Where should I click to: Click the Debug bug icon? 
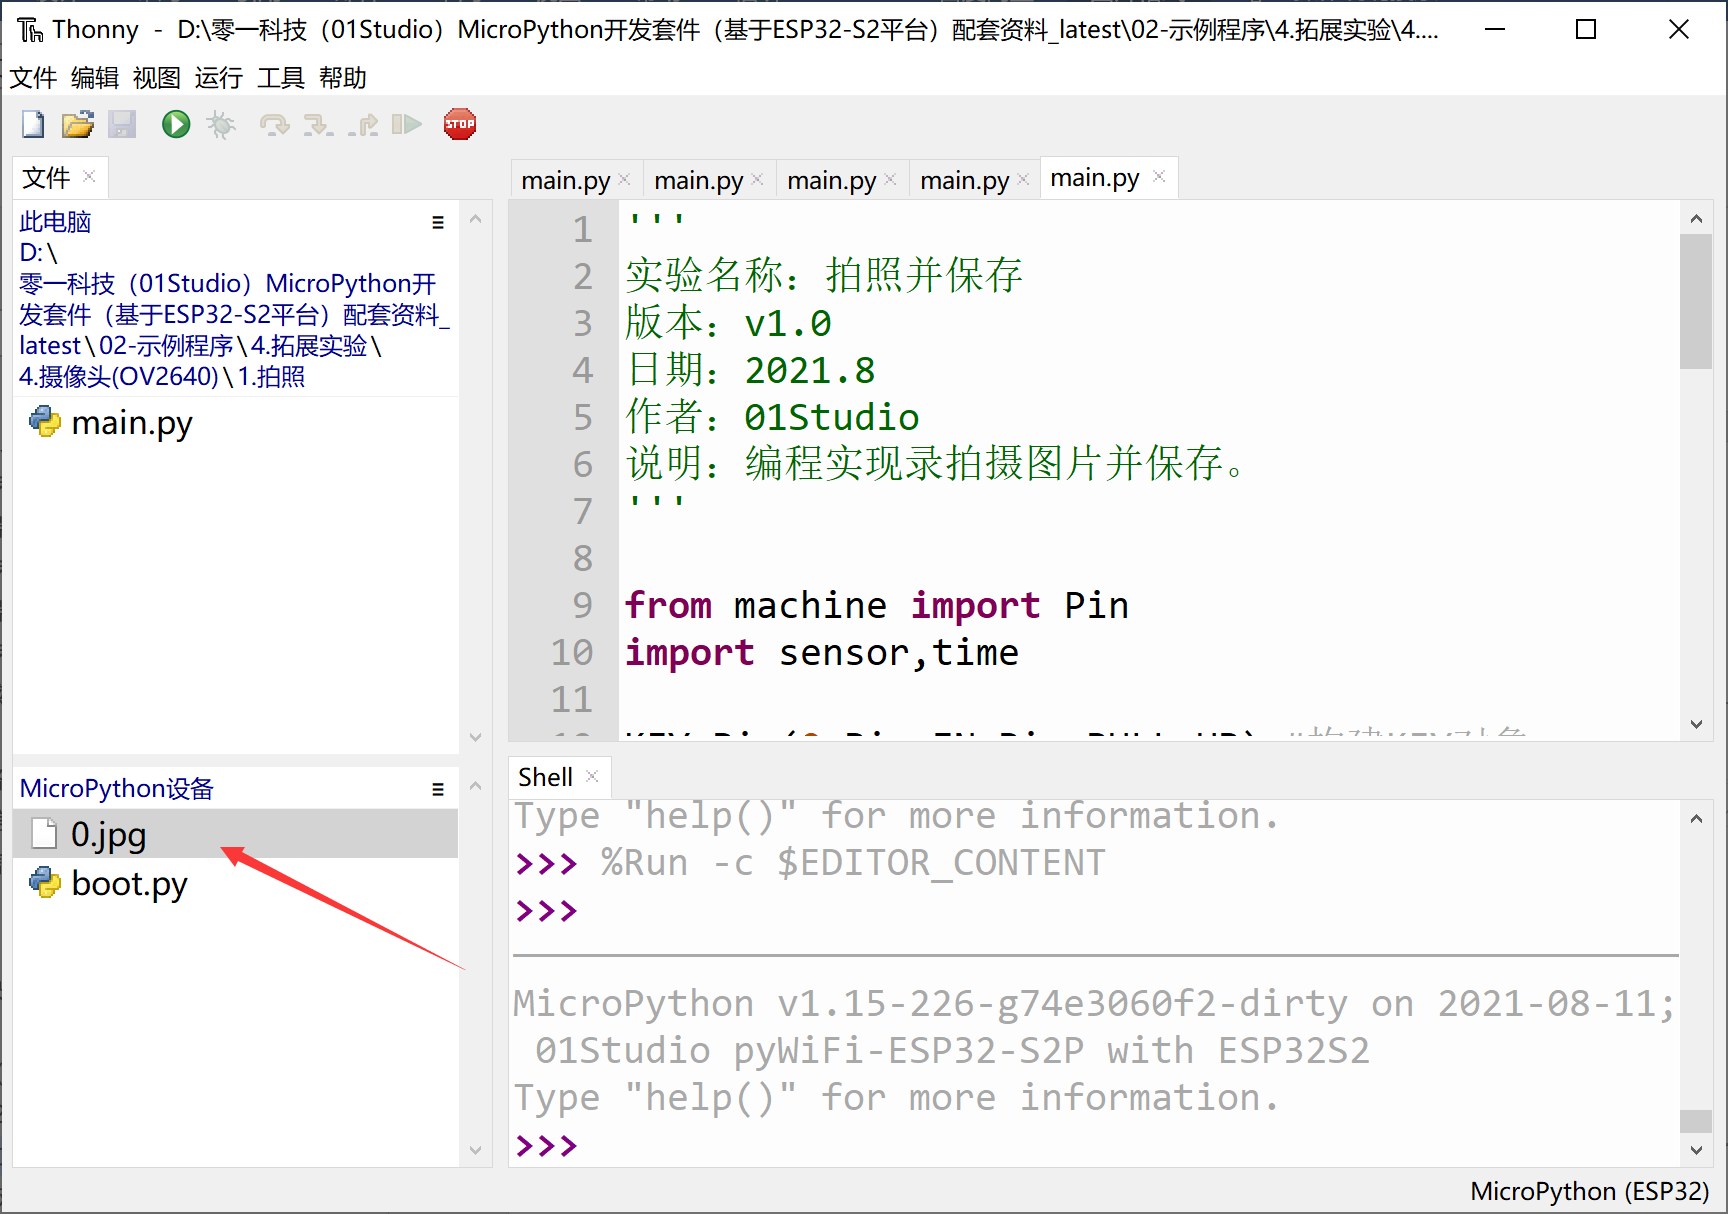(221, 125)
